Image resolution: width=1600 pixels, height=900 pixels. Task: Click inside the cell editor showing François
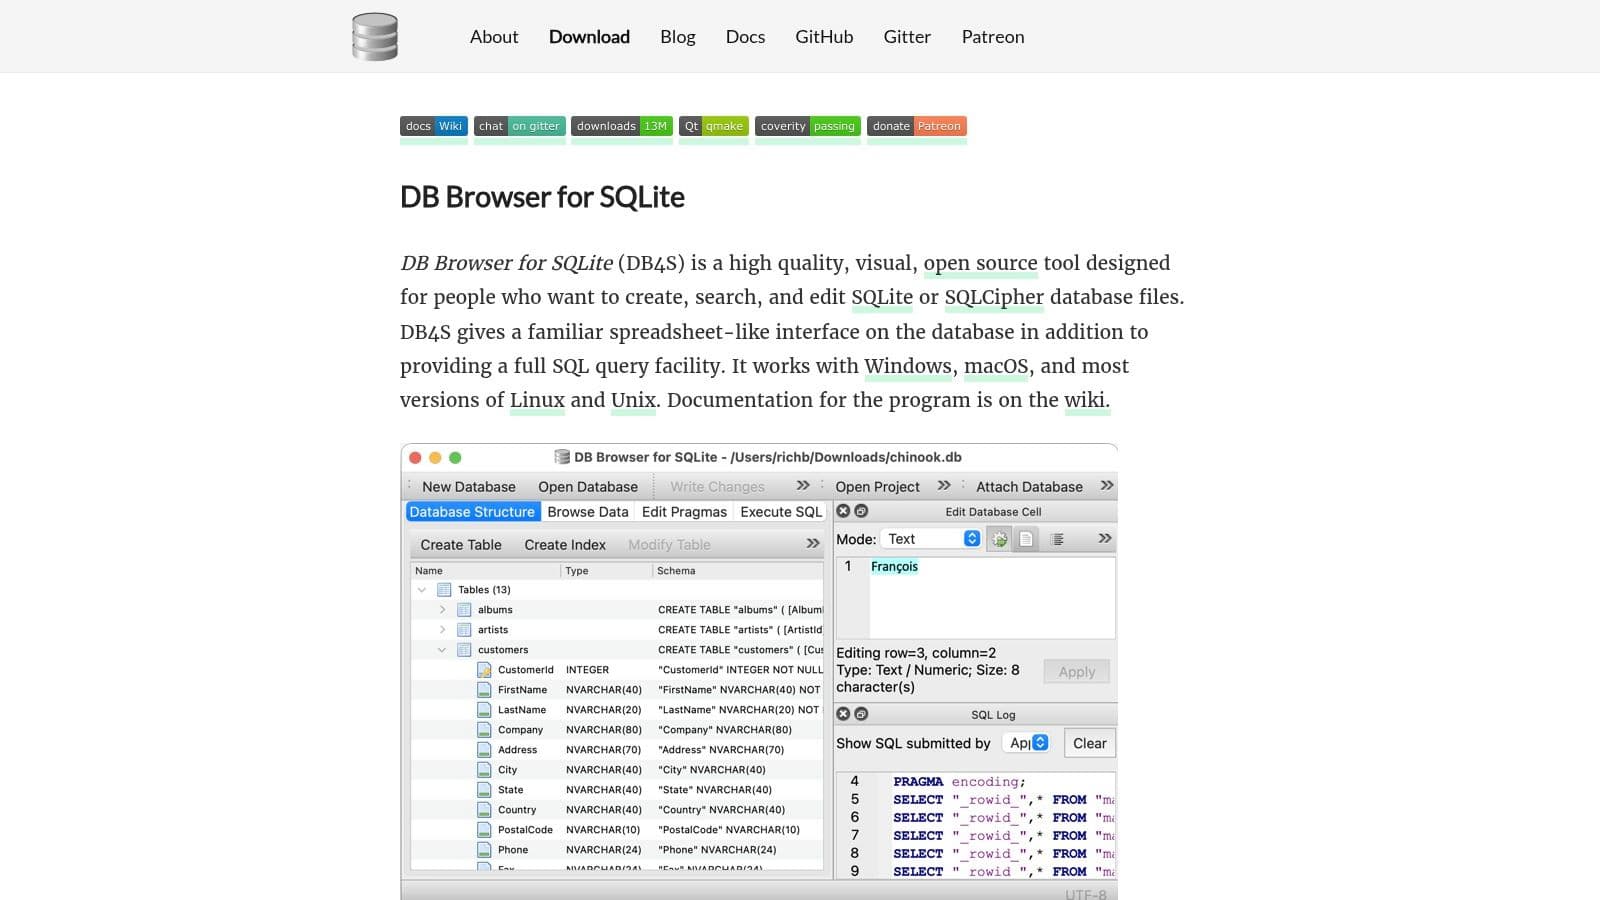coord(975,595)
